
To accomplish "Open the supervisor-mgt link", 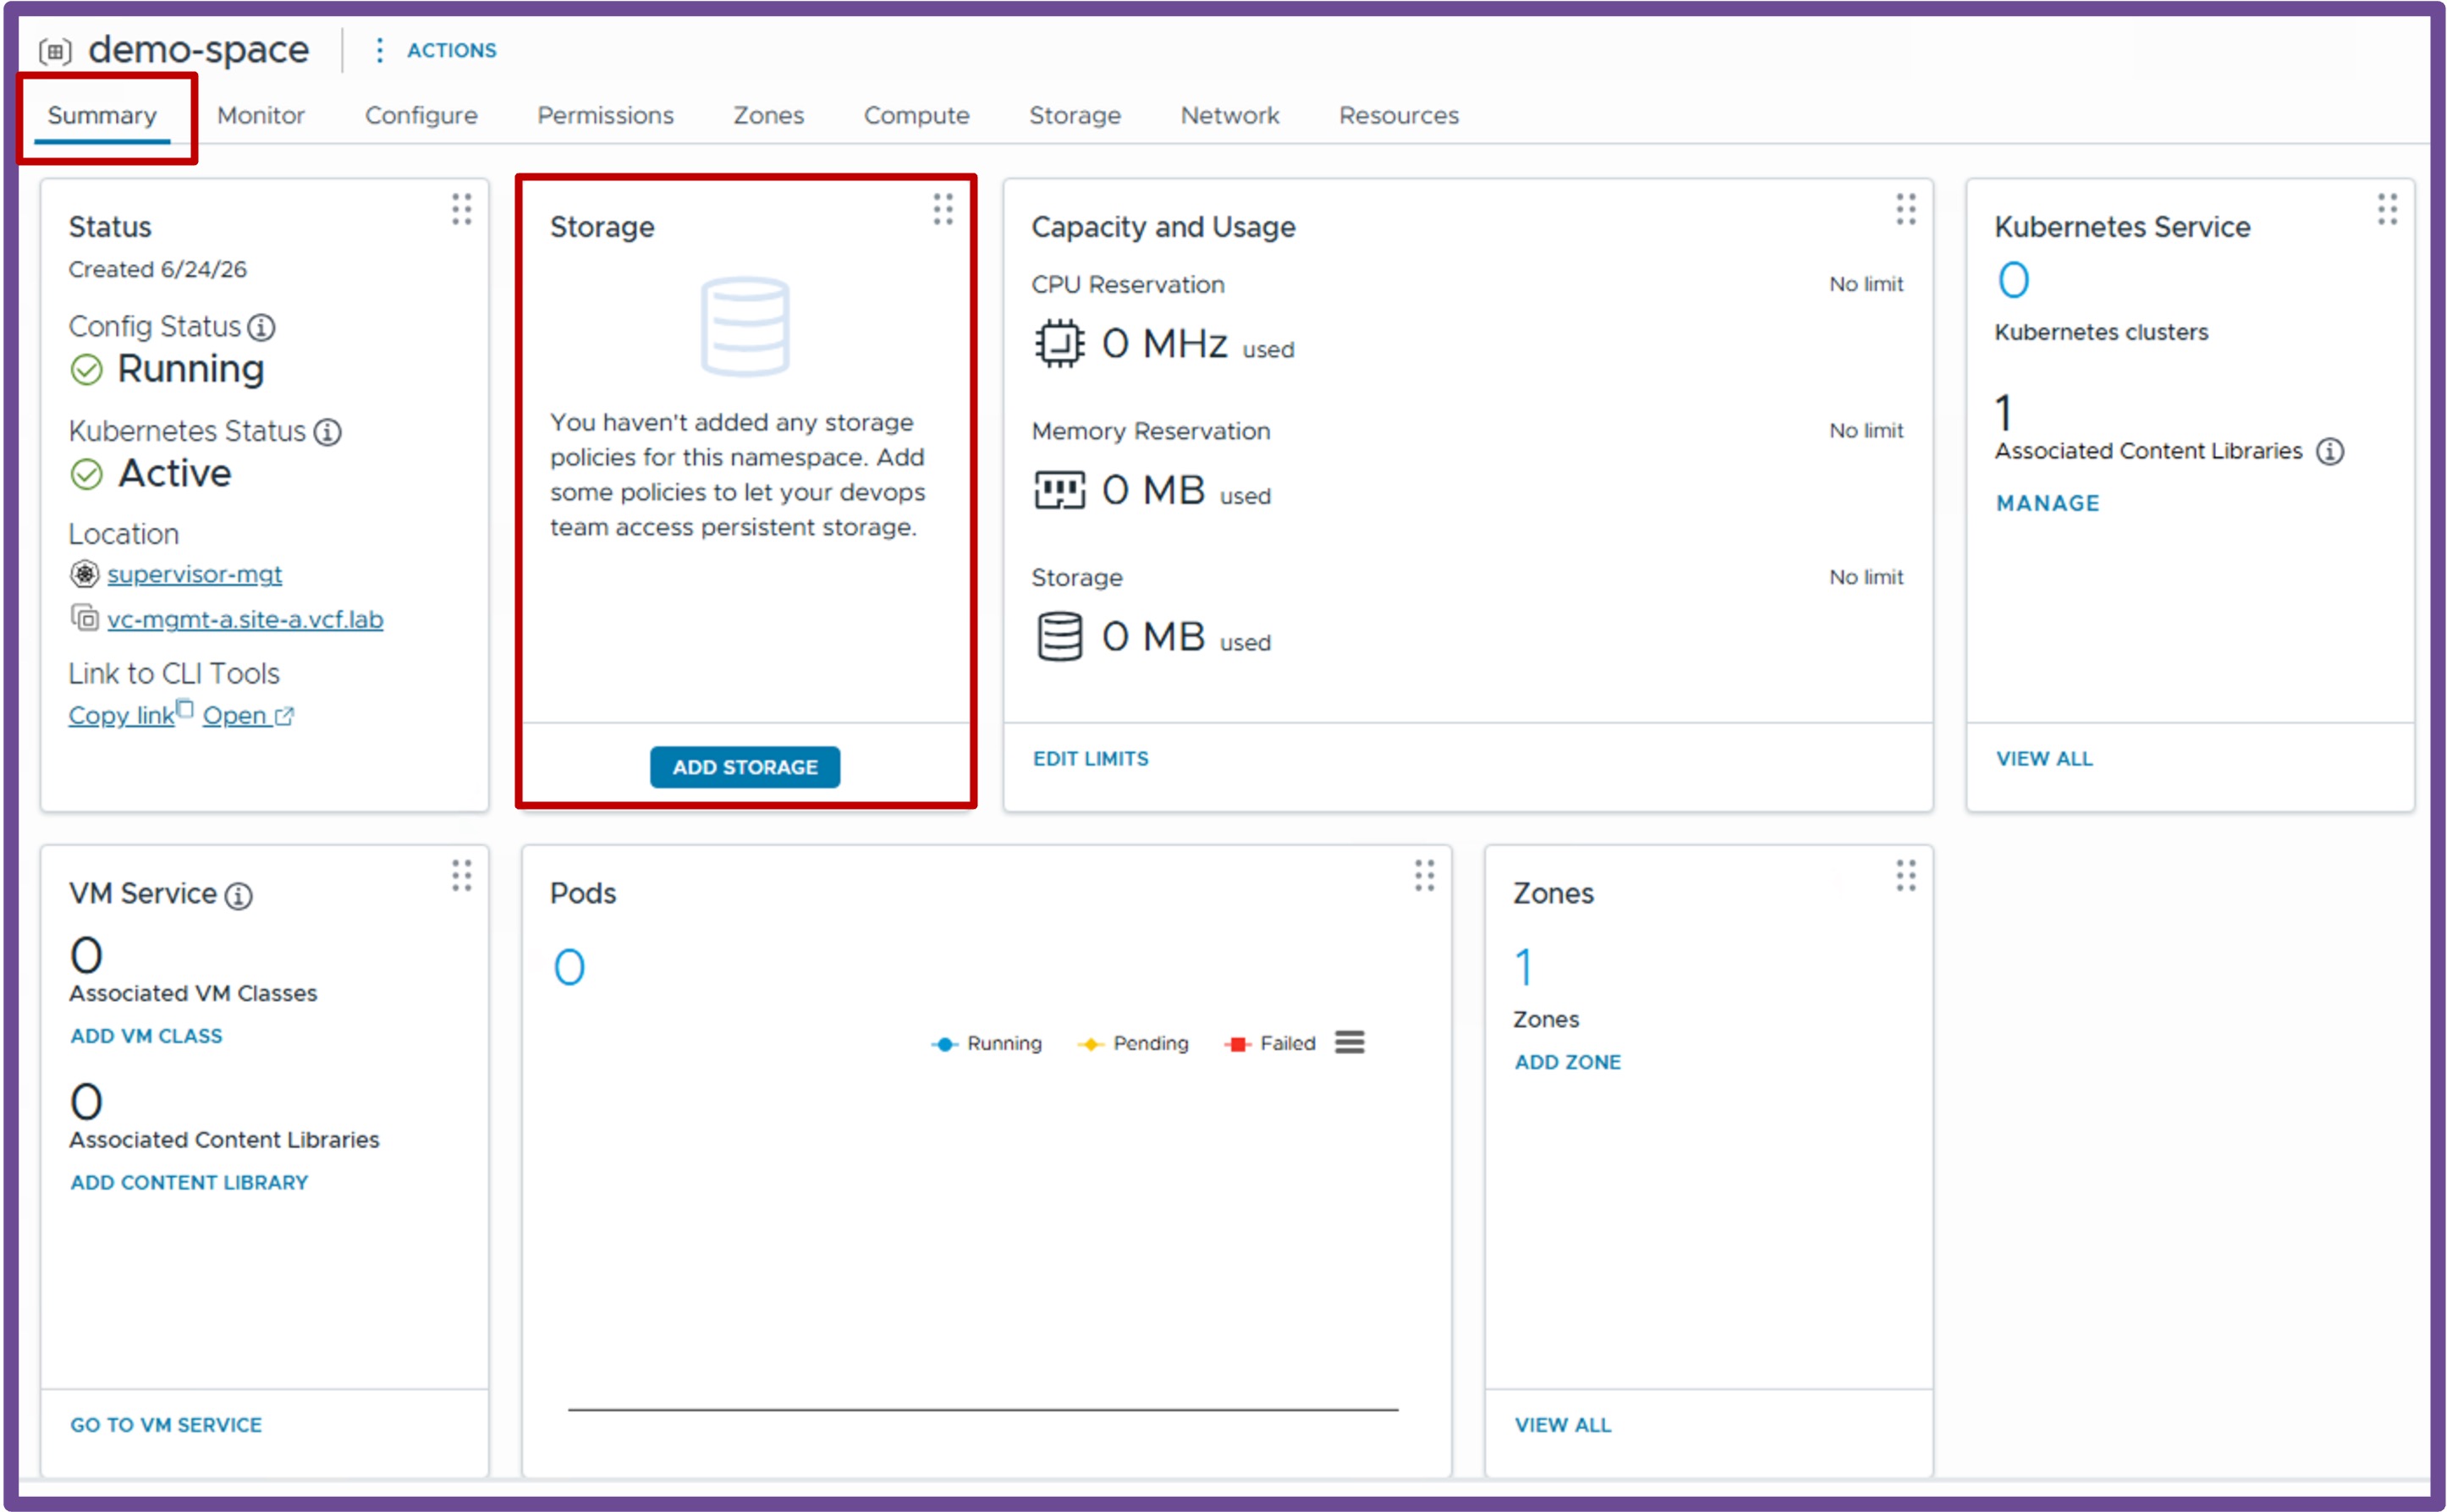I will tap(194, 574).
